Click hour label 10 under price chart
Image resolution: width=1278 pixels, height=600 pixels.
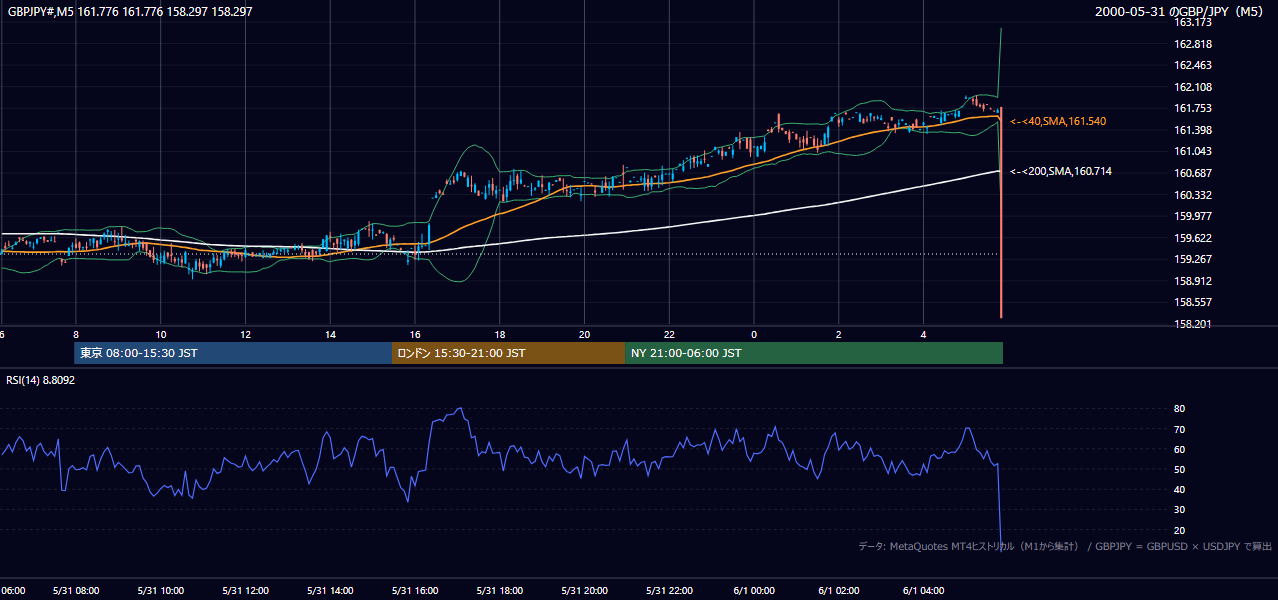pos(161,334)
